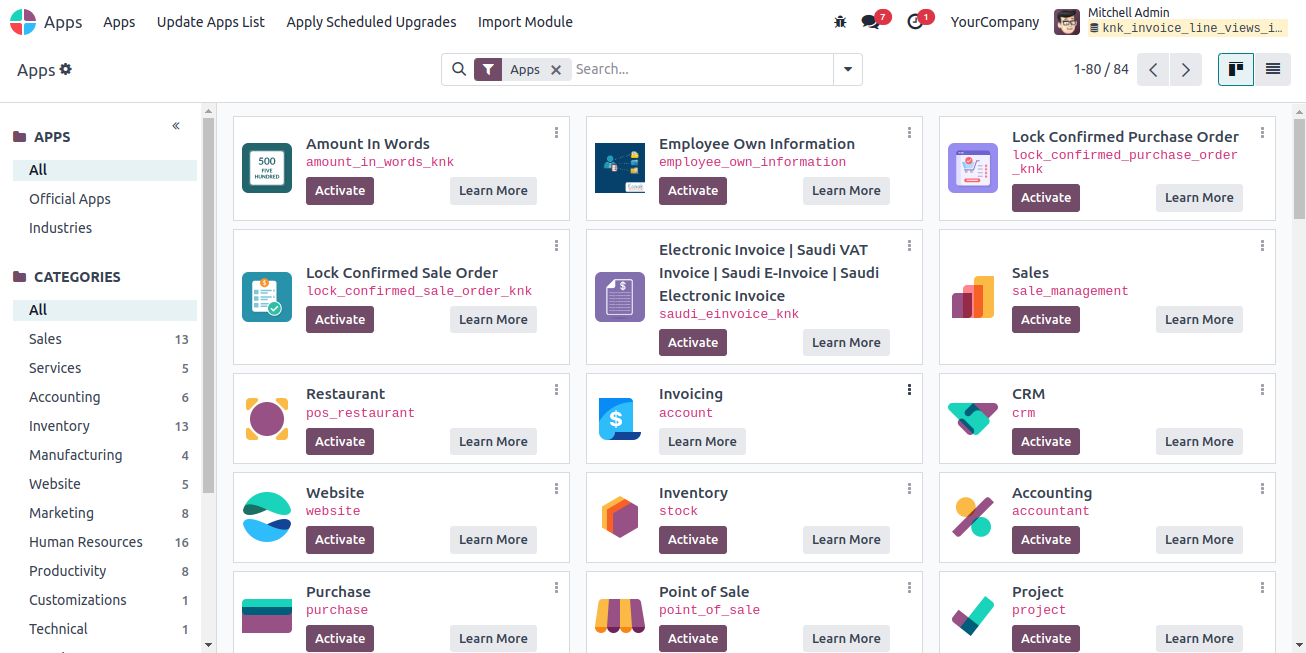Activate the CRM app
Viewport: 1306px width, 653px height.
pyautogui.click(x=1046, y=442)
